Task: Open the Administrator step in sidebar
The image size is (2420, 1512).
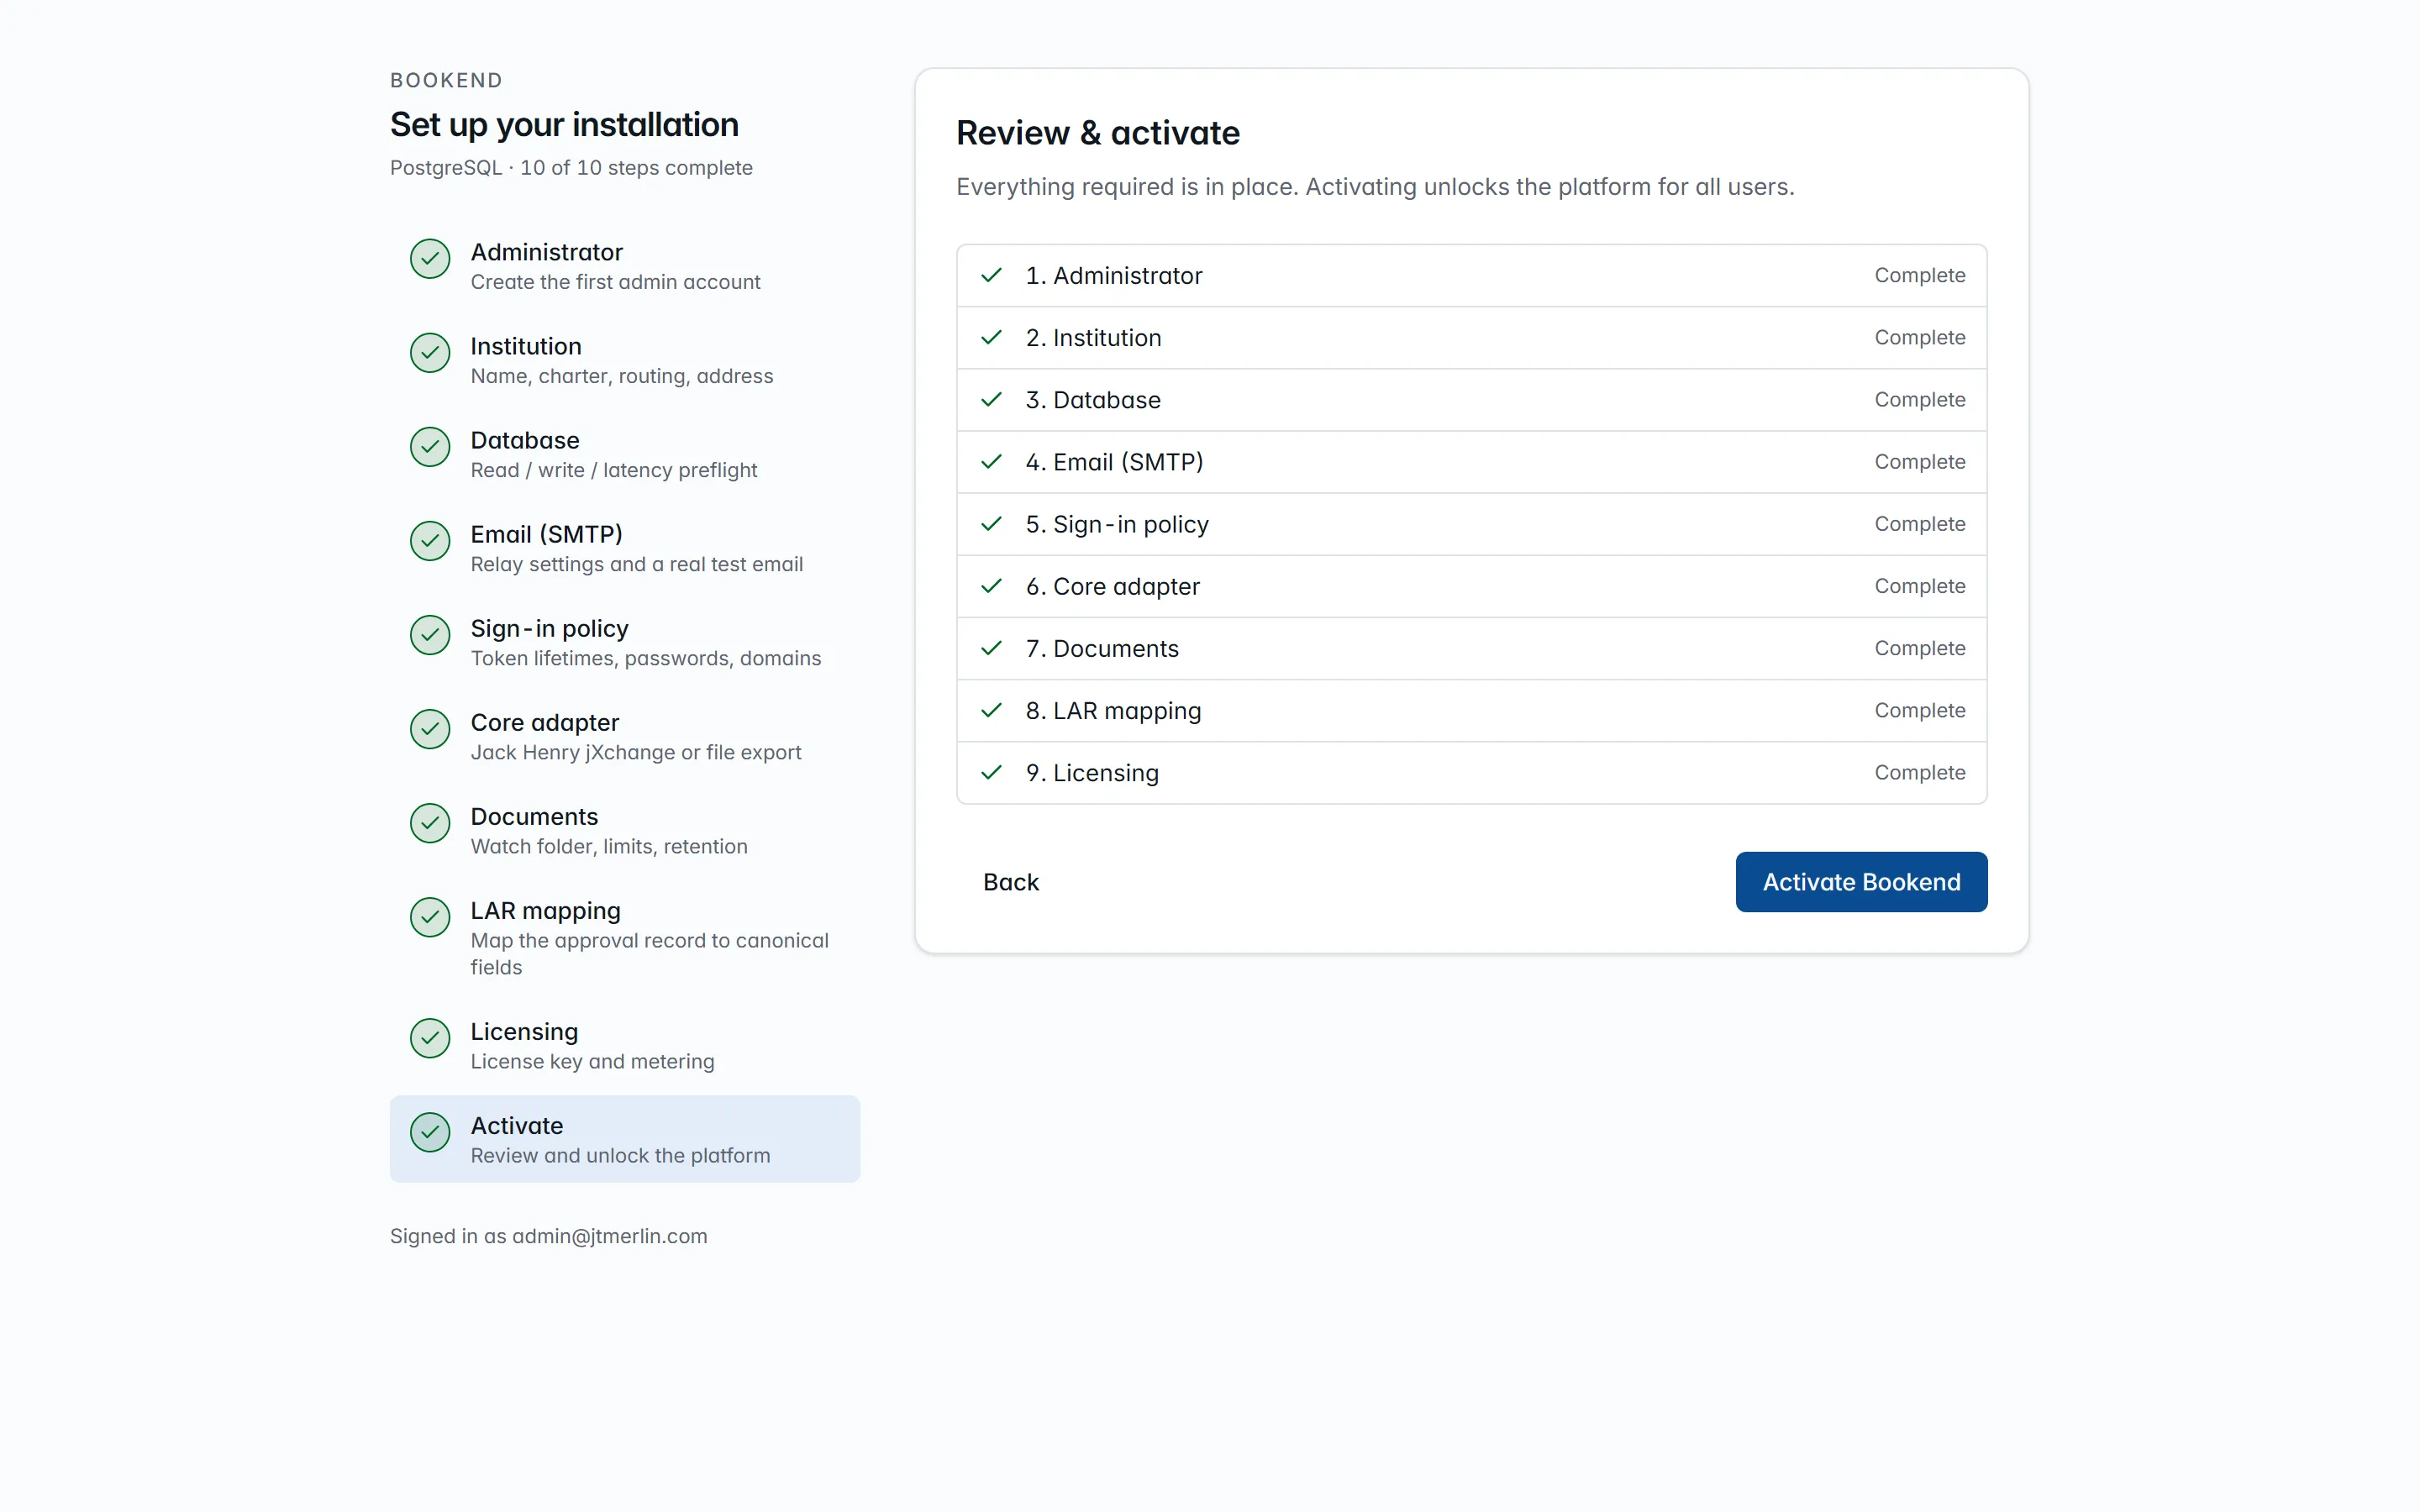Action: tap(625, 266)
